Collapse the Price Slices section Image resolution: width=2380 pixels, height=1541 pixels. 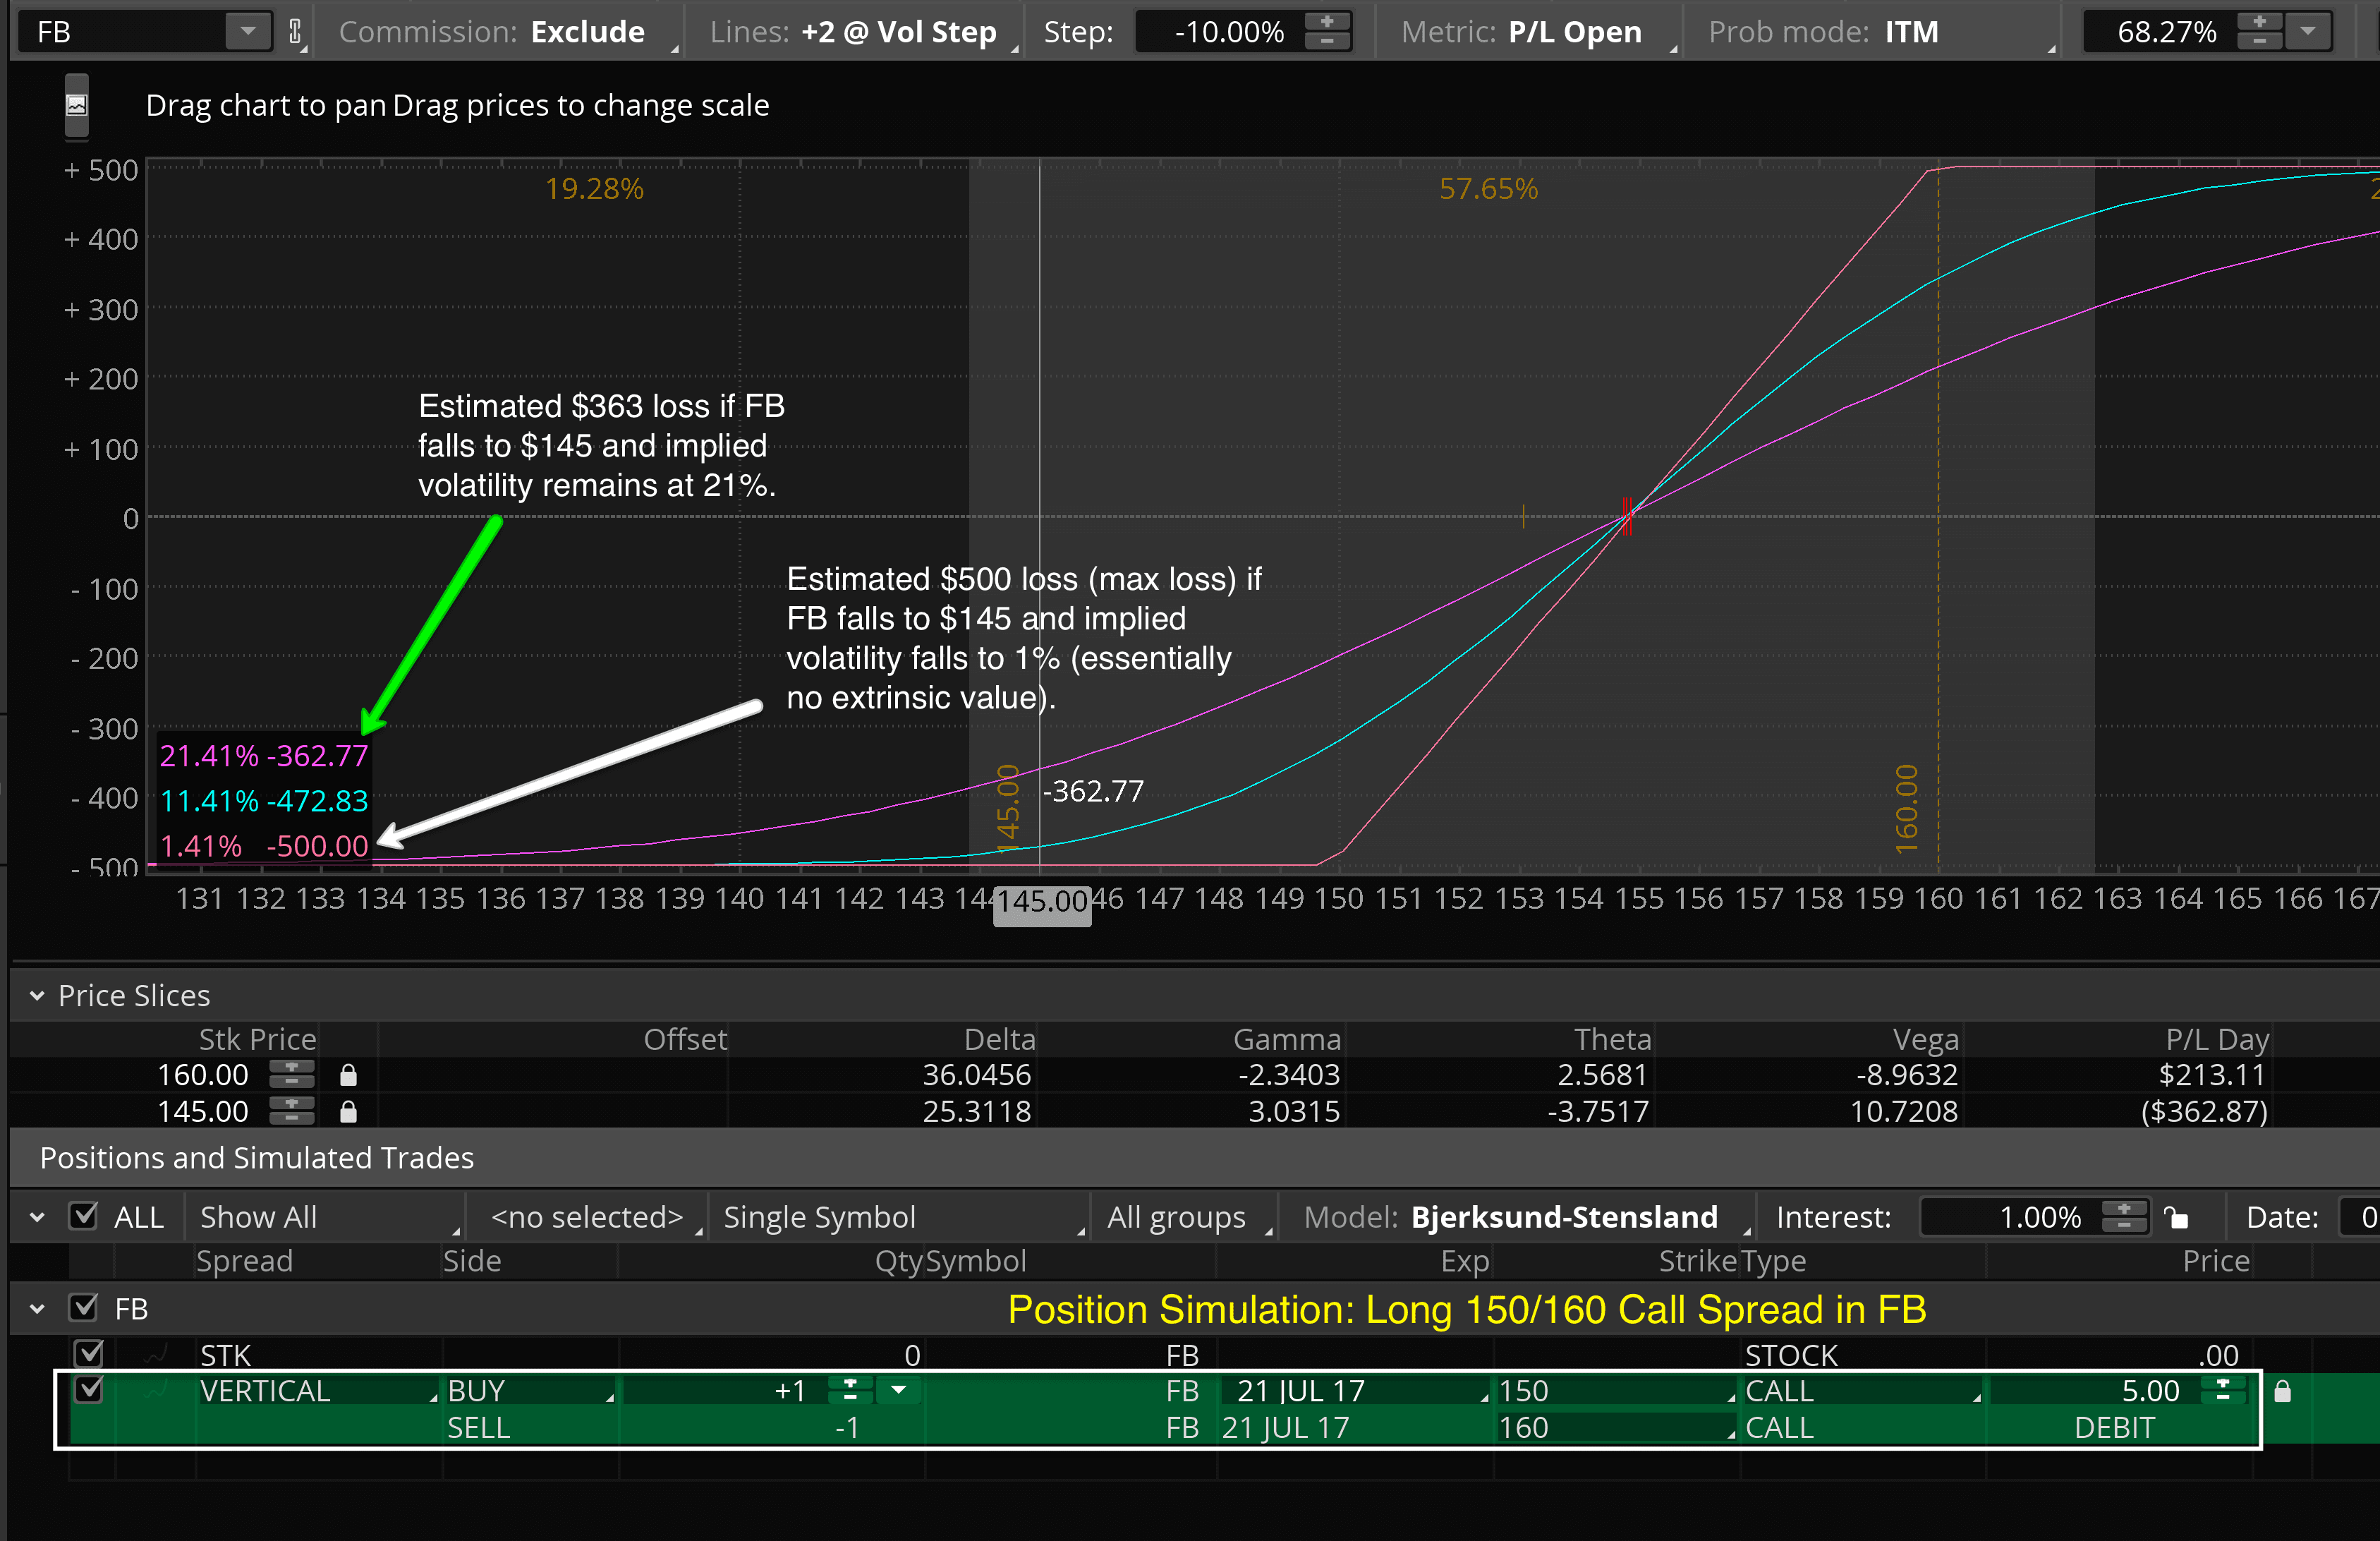[x=37, y=996]
